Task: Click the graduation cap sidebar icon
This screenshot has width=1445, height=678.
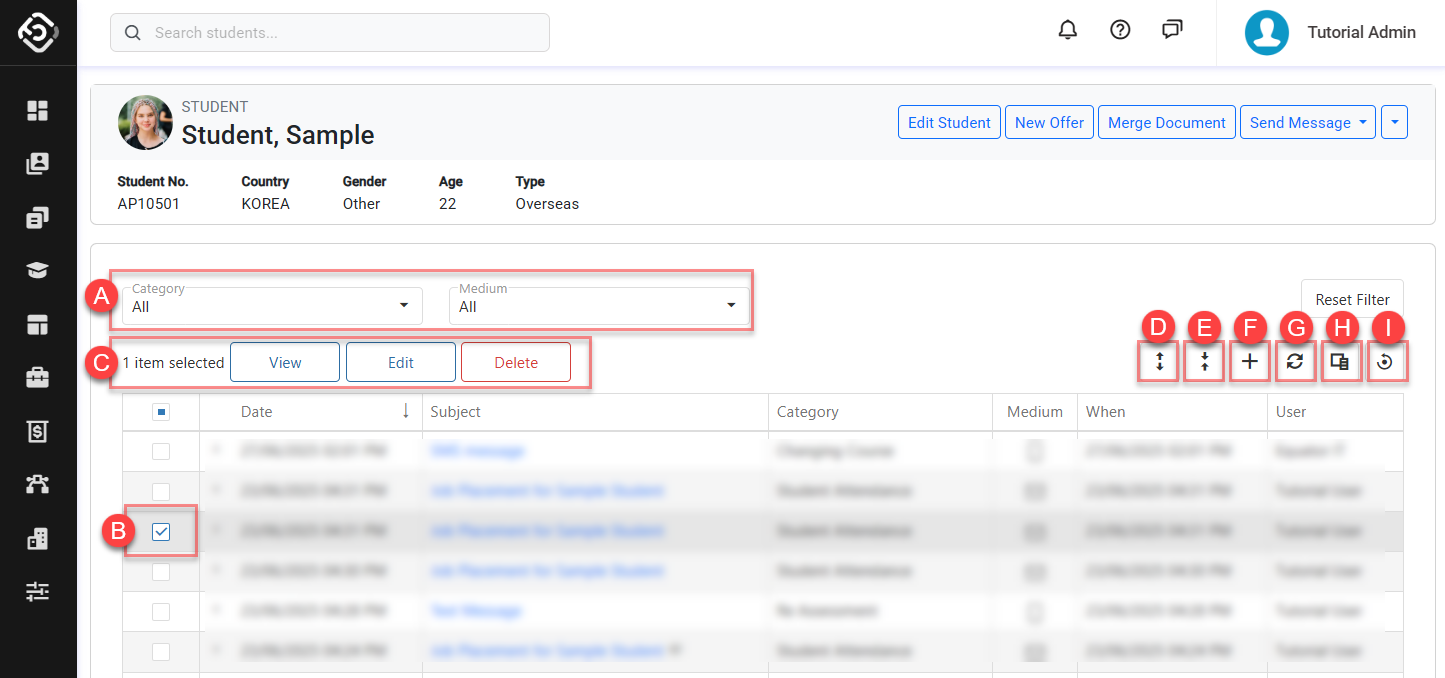Action: [38, 271]
